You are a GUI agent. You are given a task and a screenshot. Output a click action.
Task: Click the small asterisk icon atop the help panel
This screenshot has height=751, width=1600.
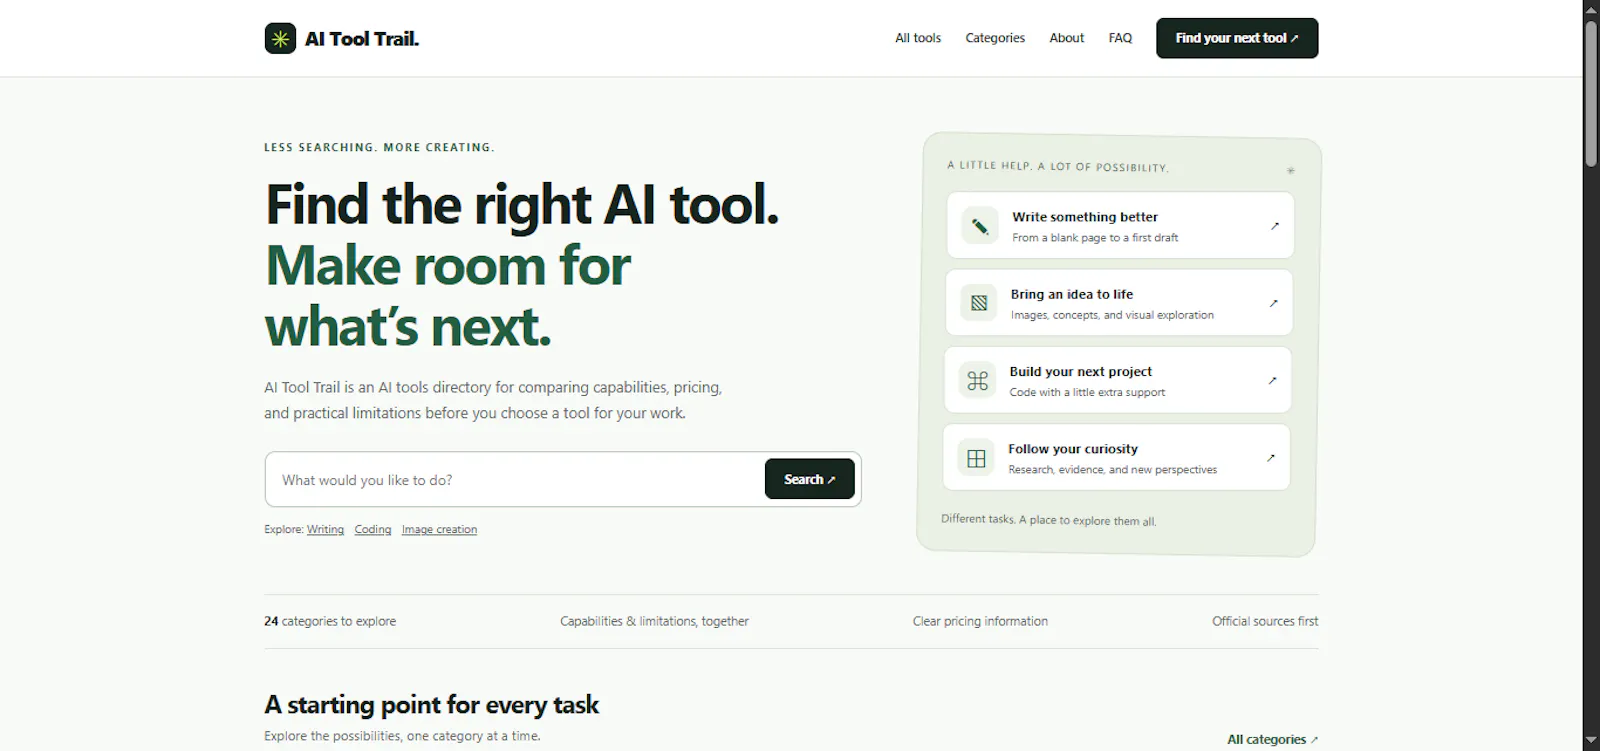pyautogui.click(x=1290, y=170)
